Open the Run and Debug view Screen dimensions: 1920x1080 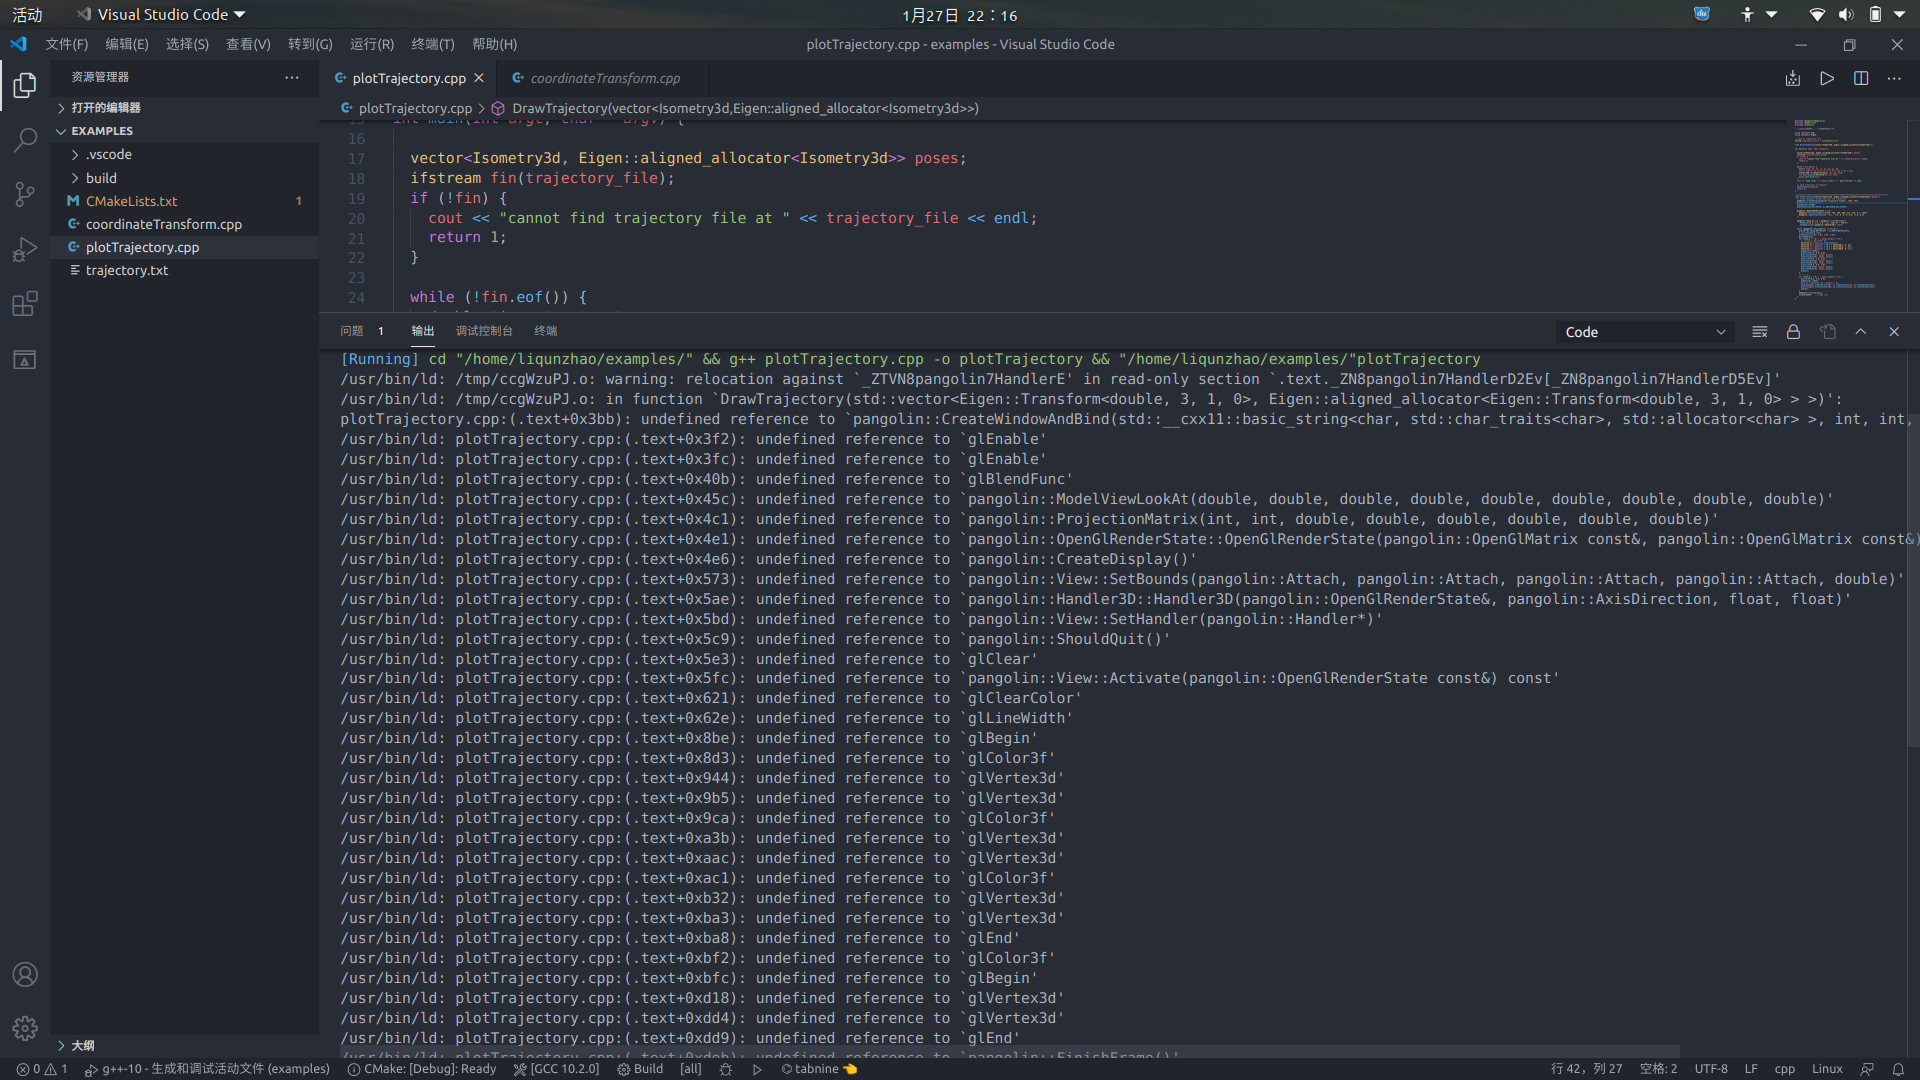pyautogui.click(x=25, y=249)
